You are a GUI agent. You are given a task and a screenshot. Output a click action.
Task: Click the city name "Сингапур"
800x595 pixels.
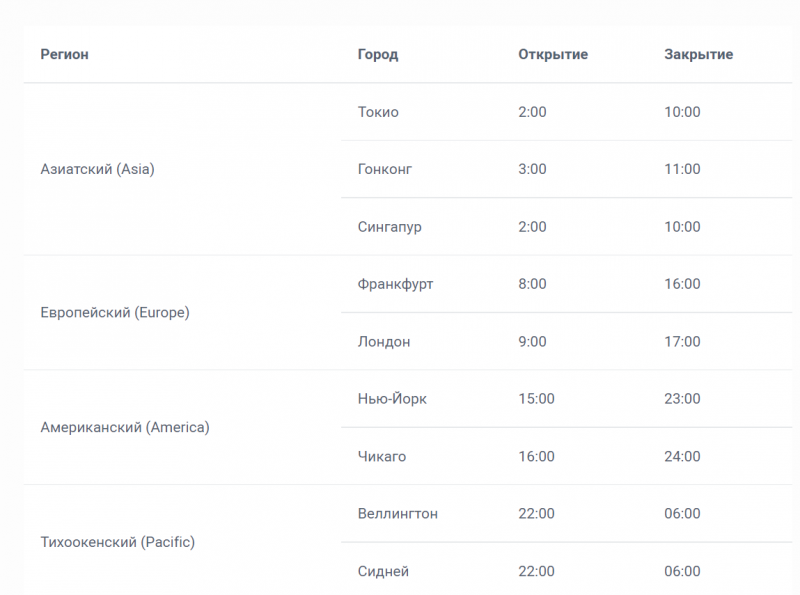click(389, 227)
